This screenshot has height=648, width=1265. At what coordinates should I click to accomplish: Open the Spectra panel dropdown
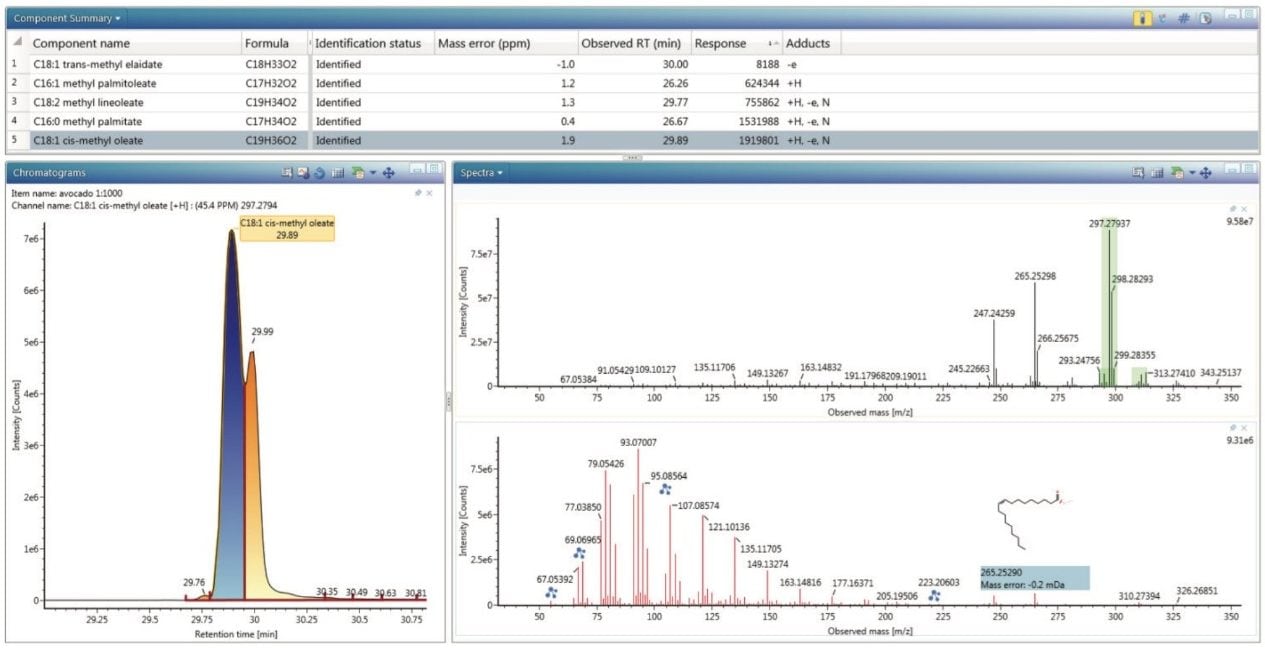(x=480, y=173)
